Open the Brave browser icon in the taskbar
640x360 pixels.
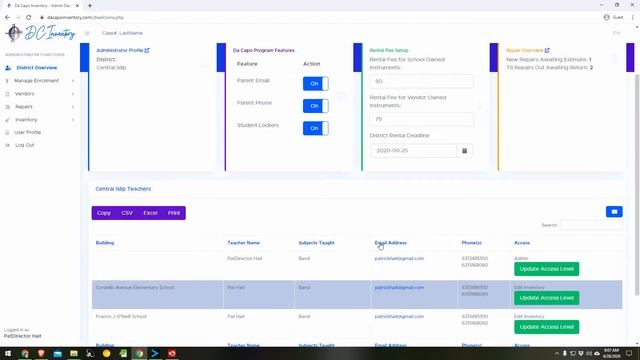(x=41, y=353)
